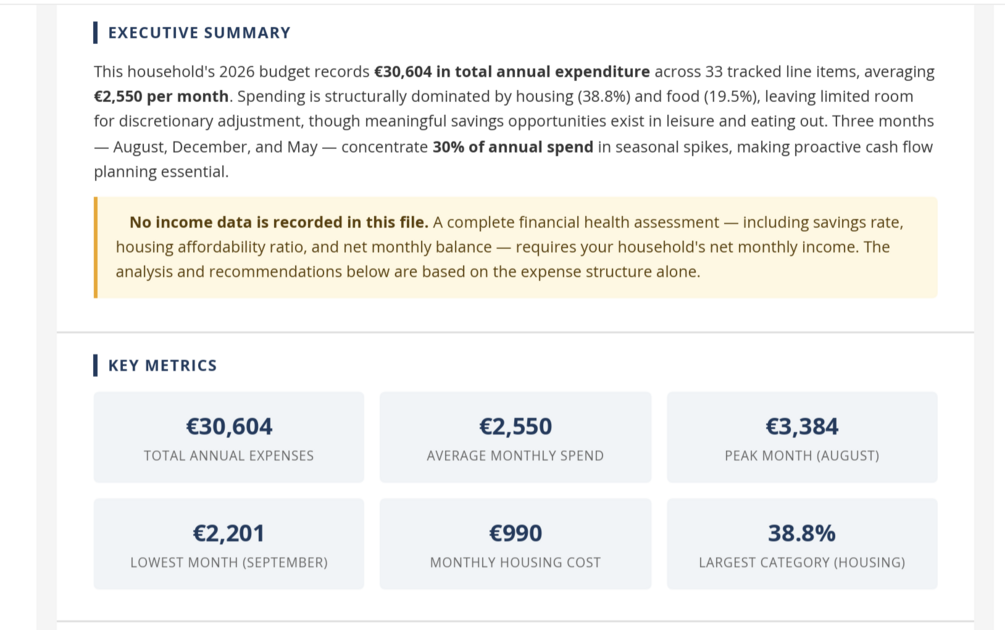The height and width of the screenshot is (630, 1005).
Task: Select the Monthly Housing Cost card
Action: click(x=515, y=544)
